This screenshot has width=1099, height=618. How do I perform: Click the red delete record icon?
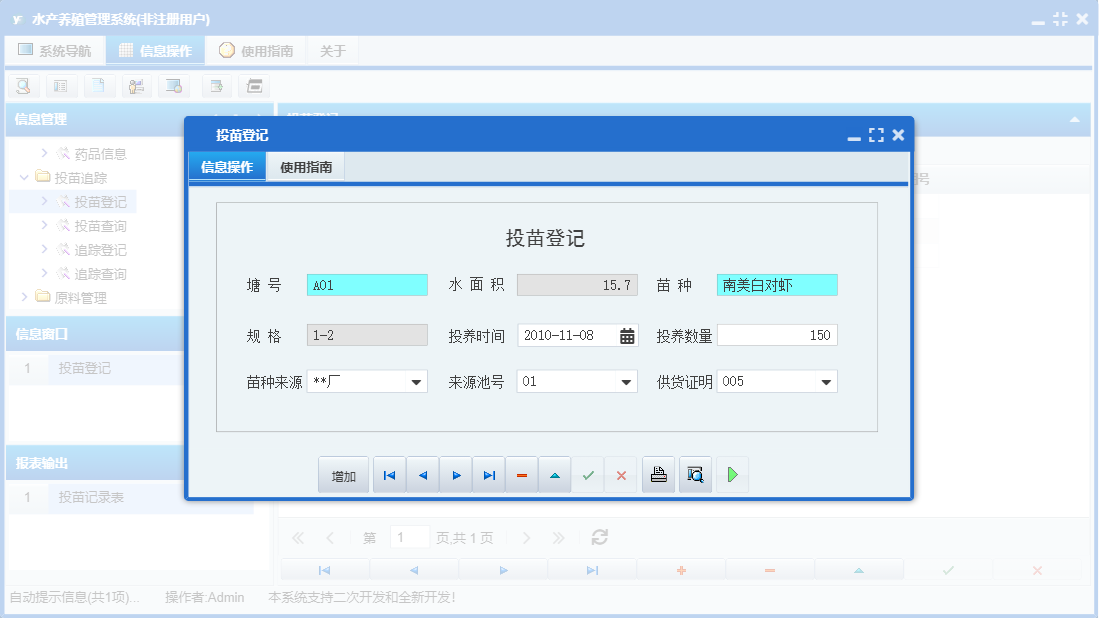(521, 474)
